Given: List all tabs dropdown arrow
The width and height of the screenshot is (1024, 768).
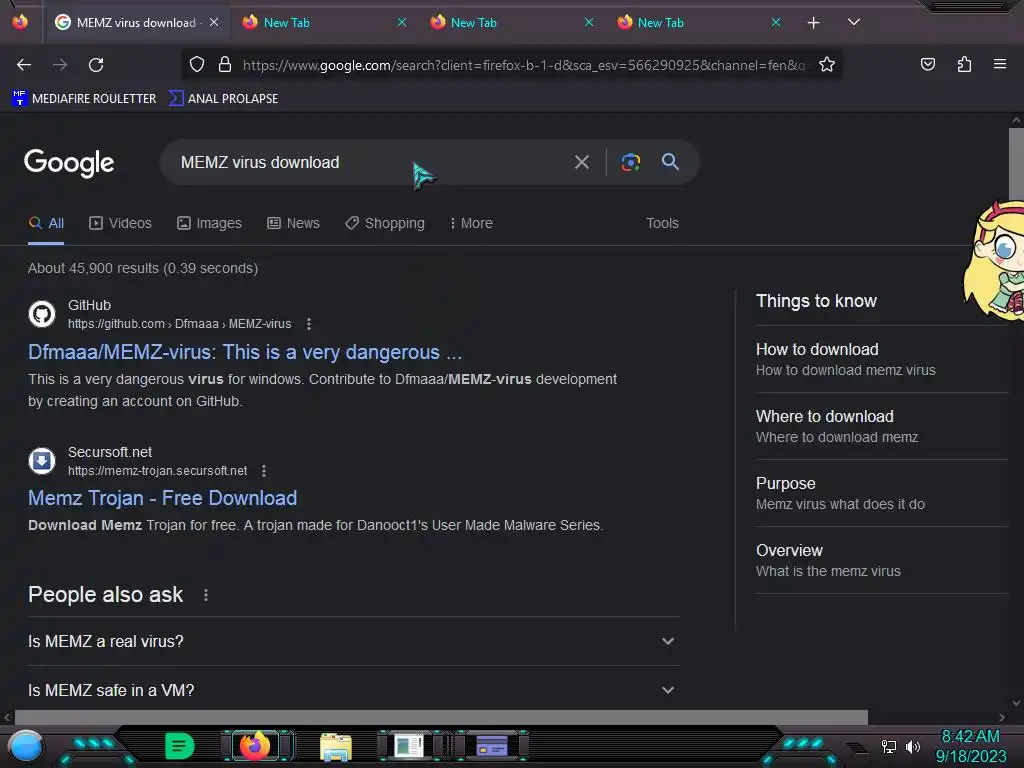Looking at the screenshot, I should click(854, 22).
